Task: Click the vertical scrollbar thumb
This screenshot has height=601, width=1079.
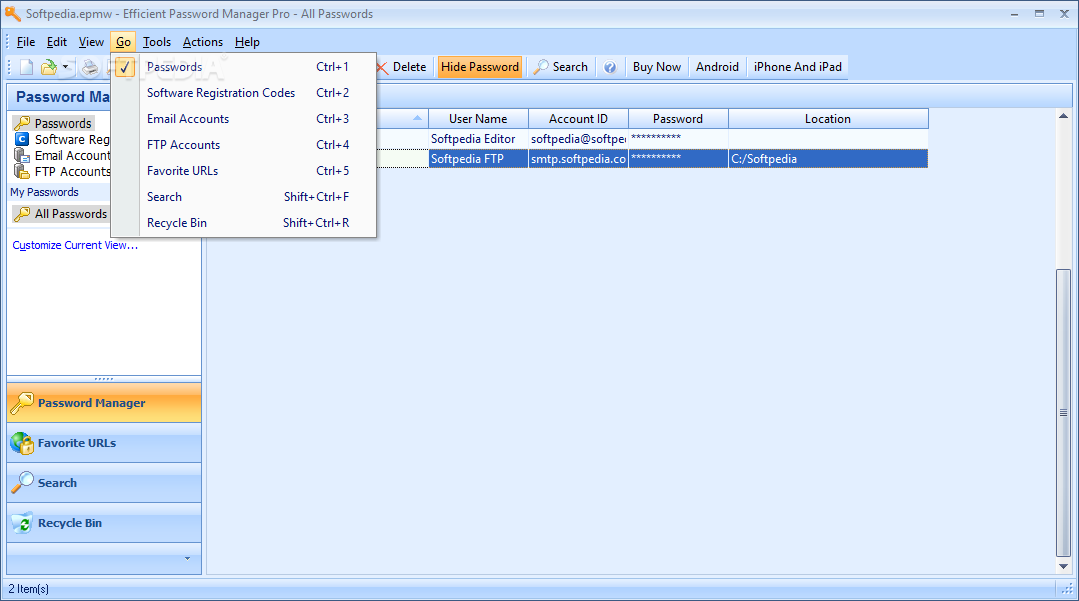Action: click(1063, 412)
